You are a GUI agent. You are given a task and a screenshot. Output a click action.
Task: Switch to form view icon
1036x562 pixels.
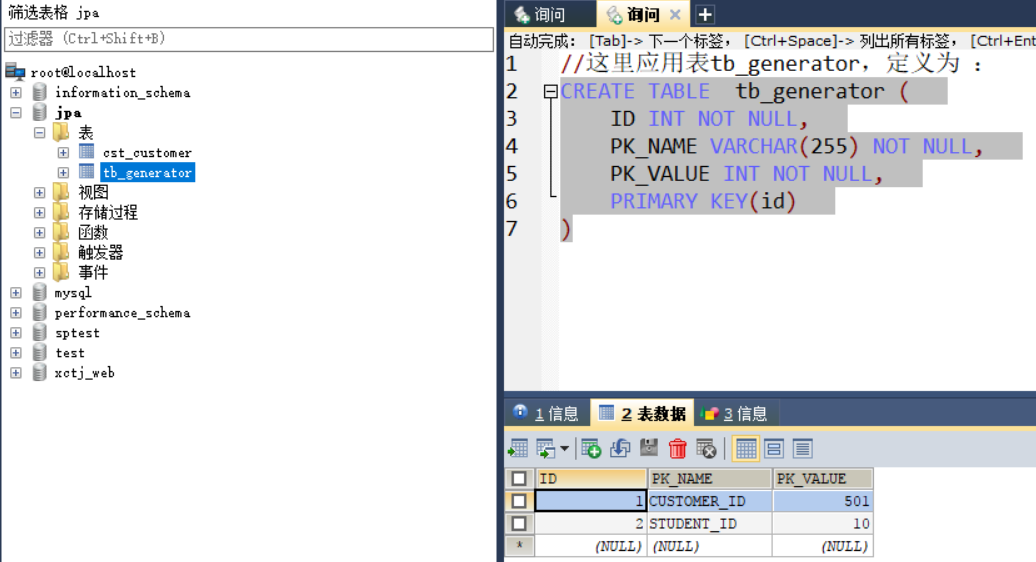[x=774, y=448]
